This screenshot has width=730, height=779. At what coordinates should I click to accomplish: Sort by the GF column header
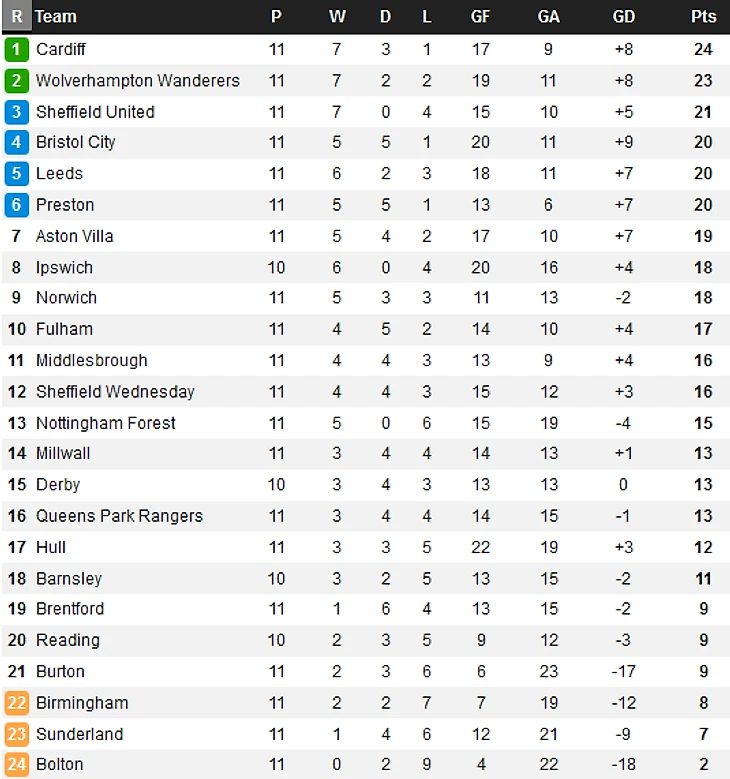(480, 17)
